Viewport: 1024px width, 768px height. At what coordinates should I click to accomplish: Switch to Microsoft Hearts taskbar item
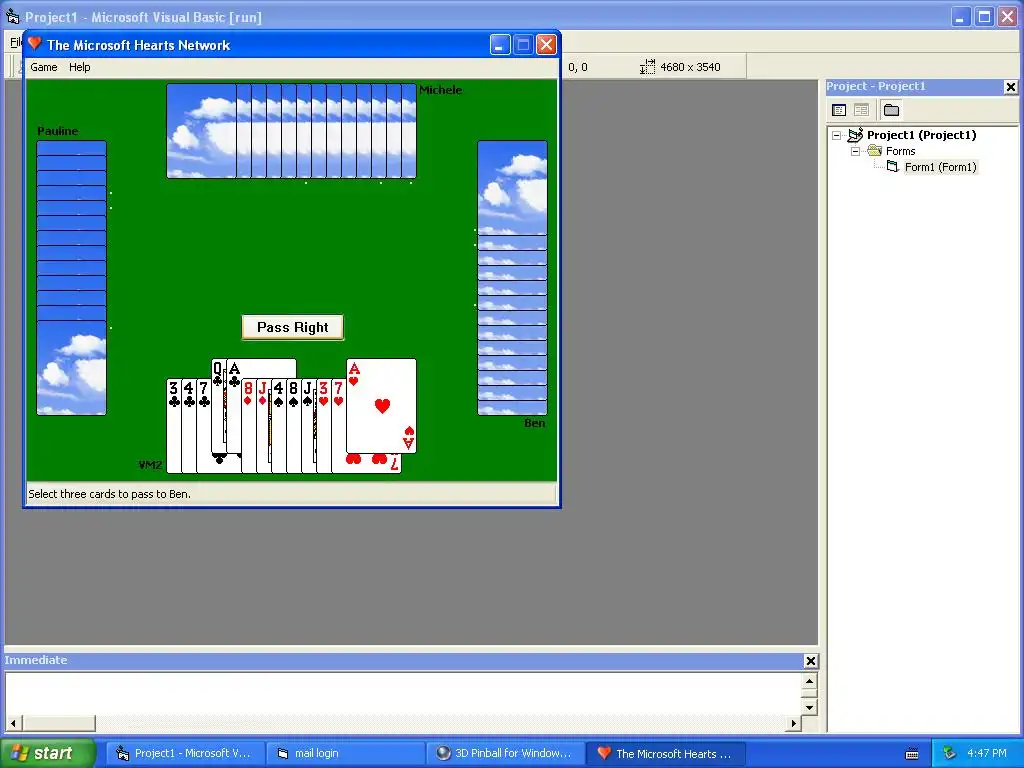[x=666, y=754]
